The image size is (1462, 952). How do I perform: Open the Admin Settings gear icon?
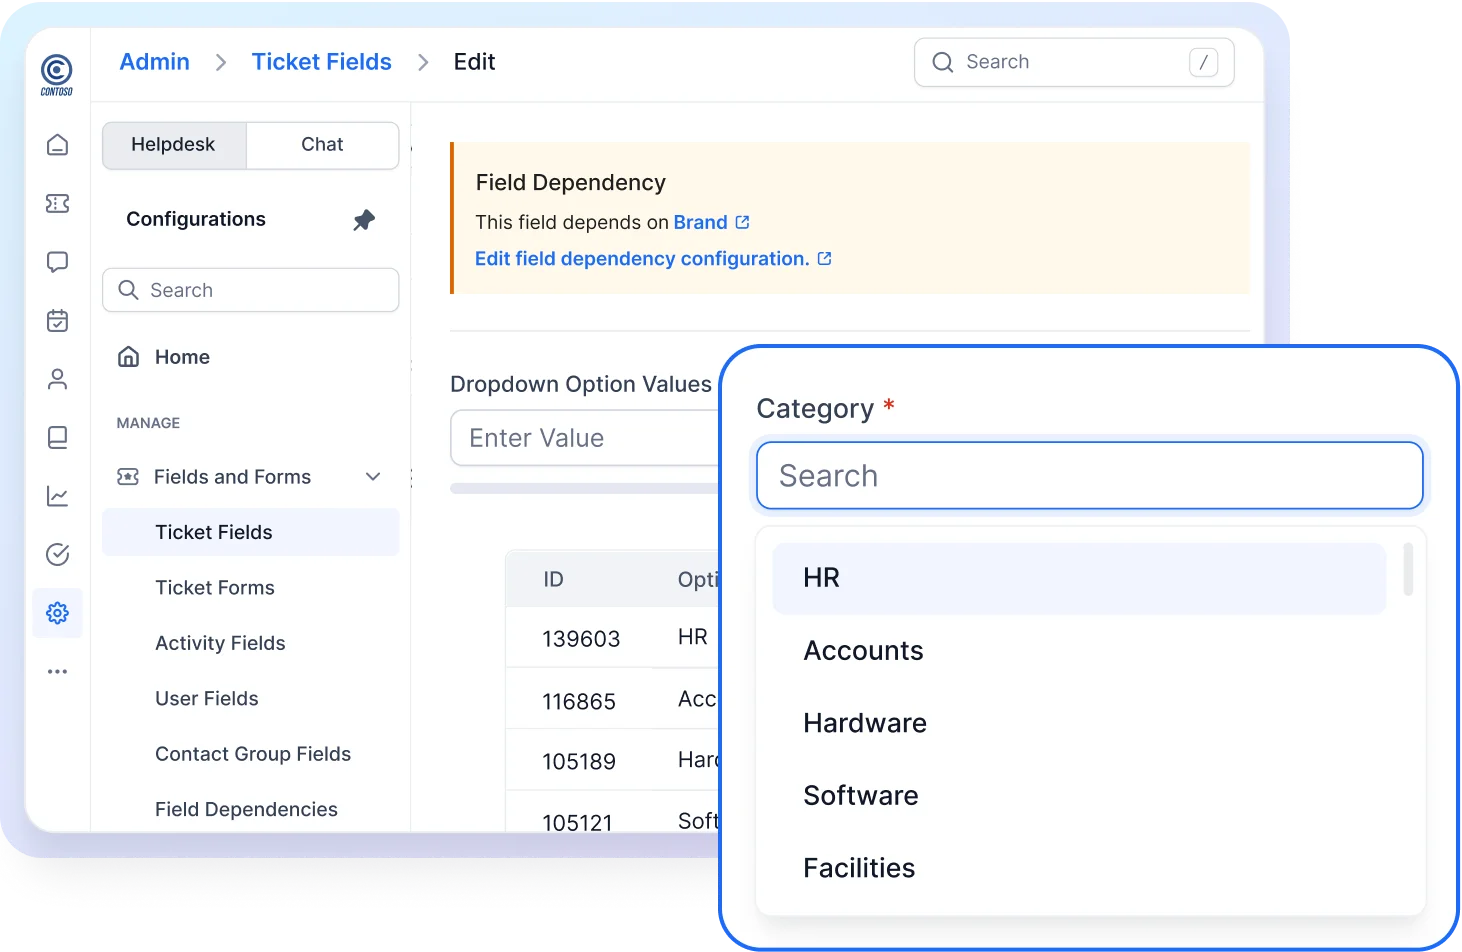click(x=57, y=613)
